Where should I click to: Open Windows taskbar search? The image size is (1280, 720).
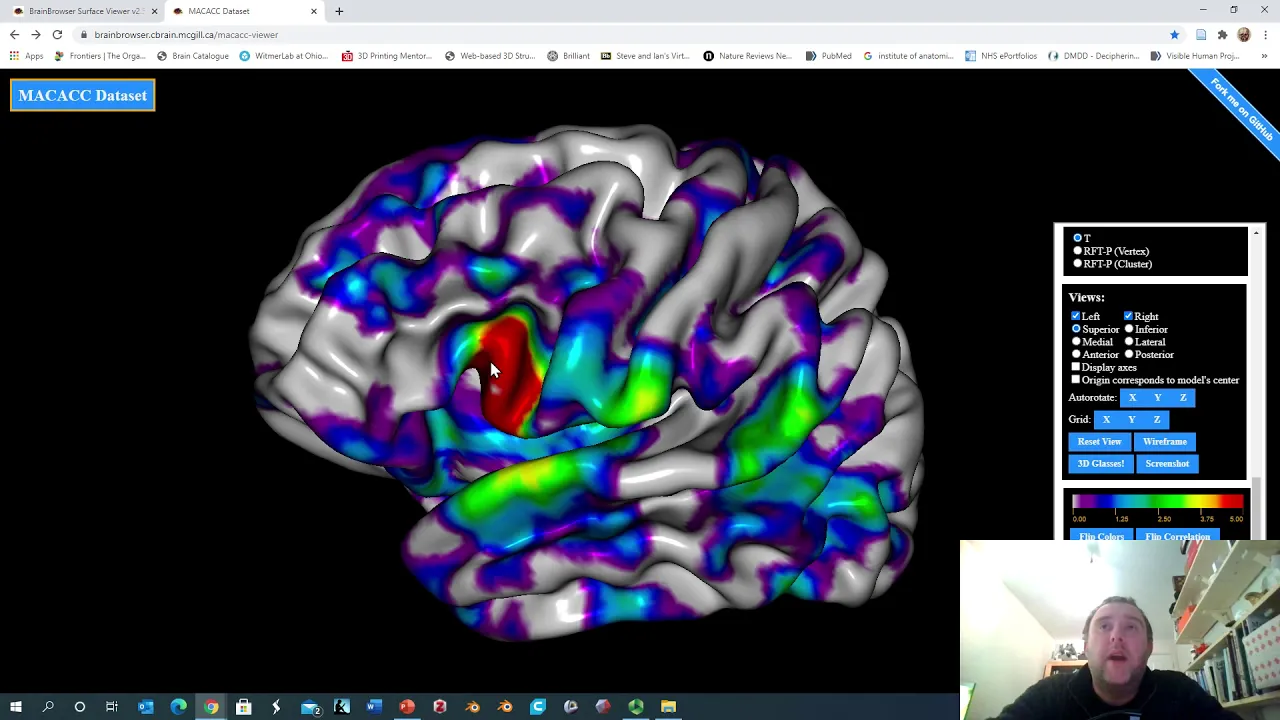click(x=48, y=707)
